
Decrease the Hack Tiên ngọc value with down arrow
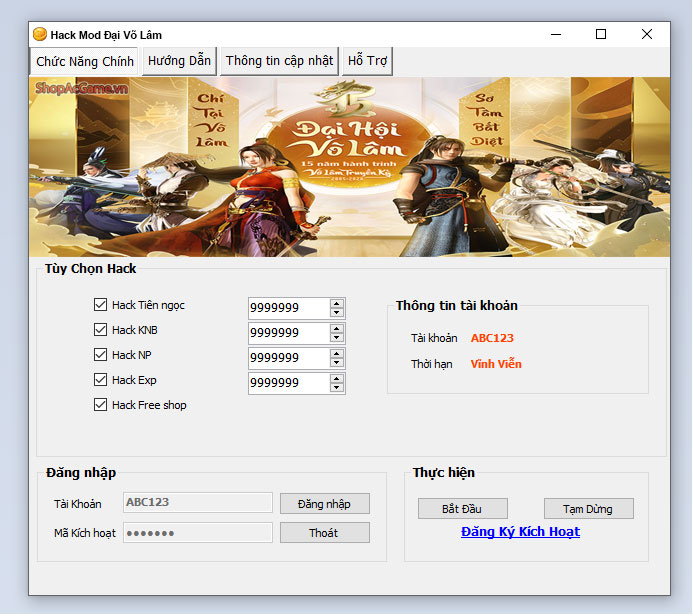click(x=337, y=312)
